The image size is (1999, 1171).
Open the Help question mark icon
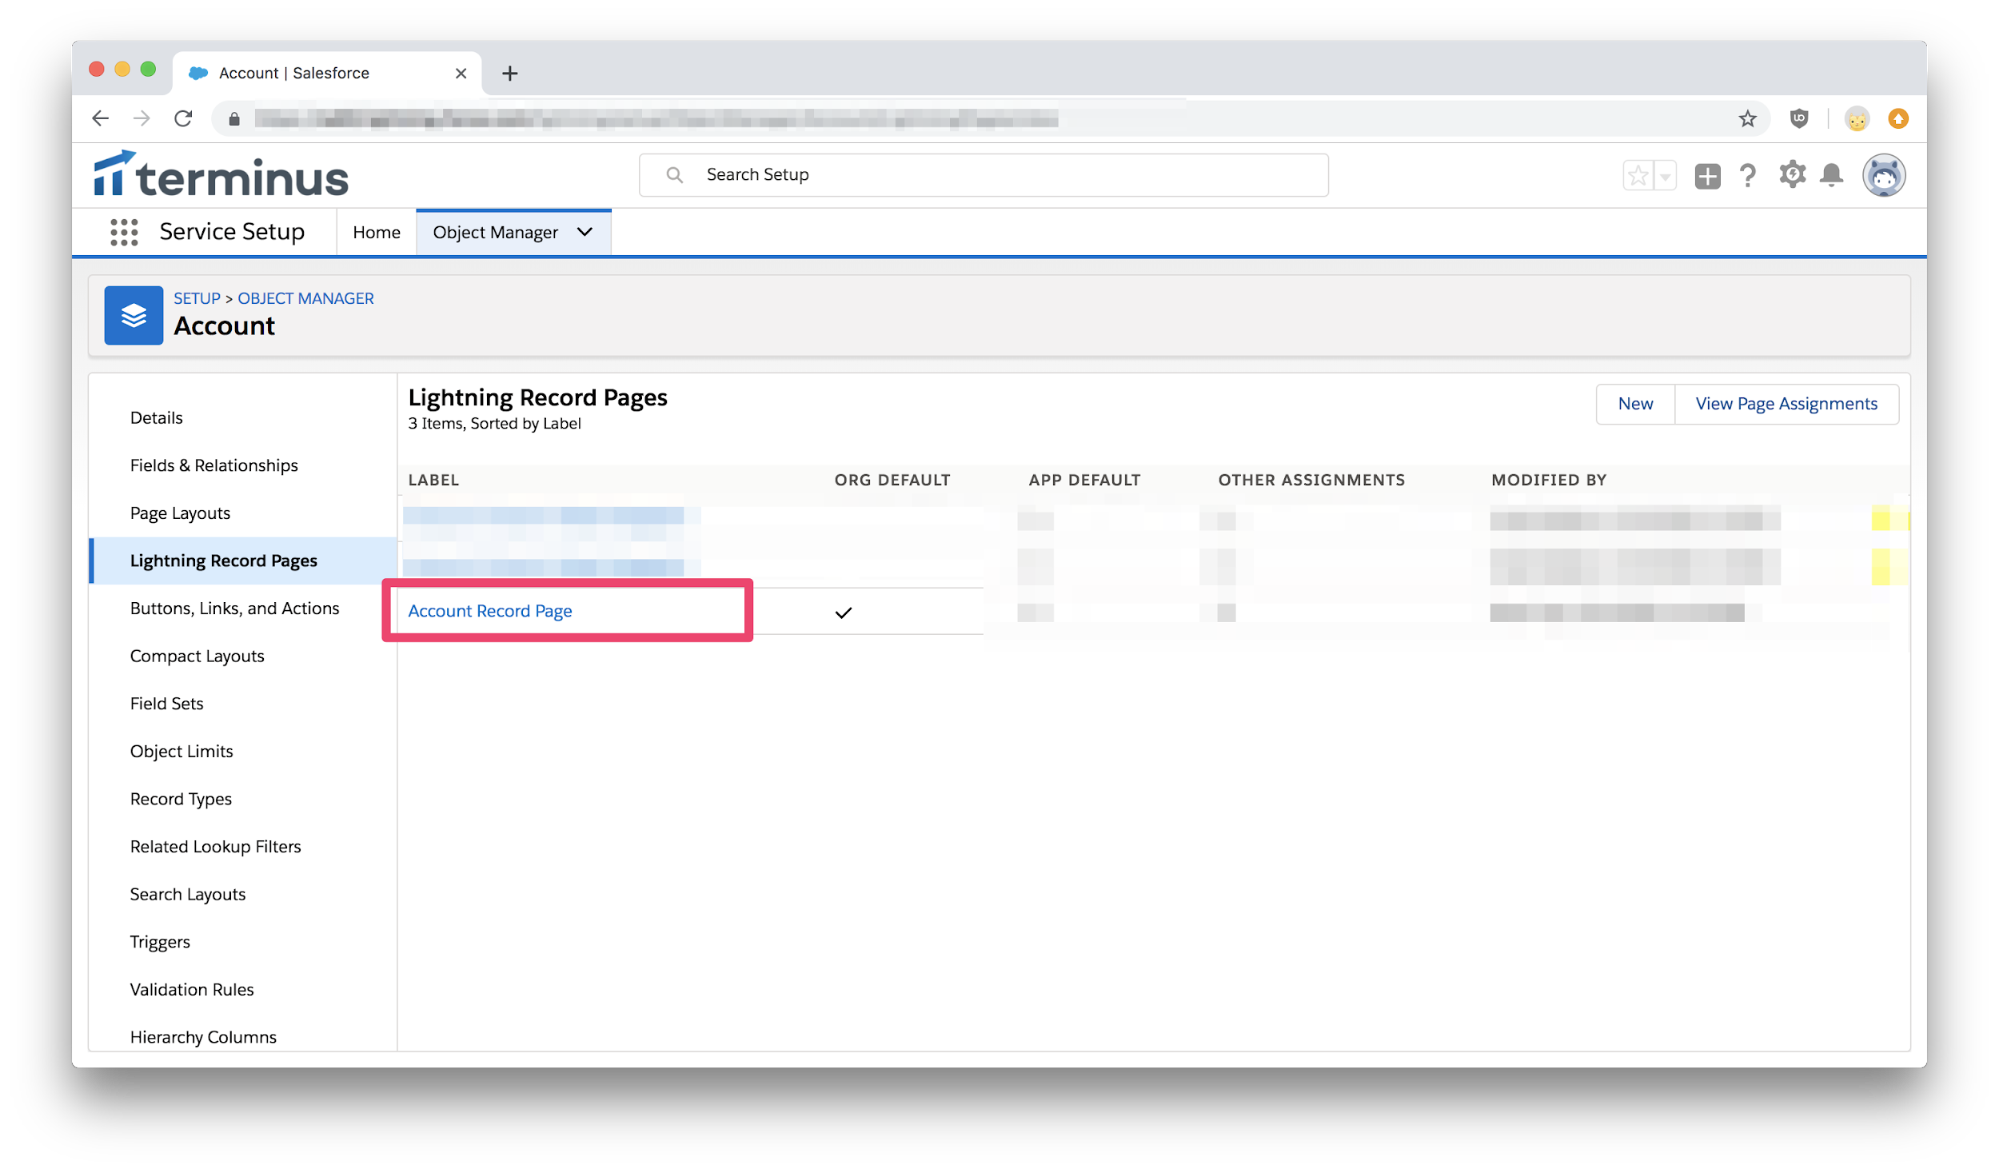coord(1747,176)
